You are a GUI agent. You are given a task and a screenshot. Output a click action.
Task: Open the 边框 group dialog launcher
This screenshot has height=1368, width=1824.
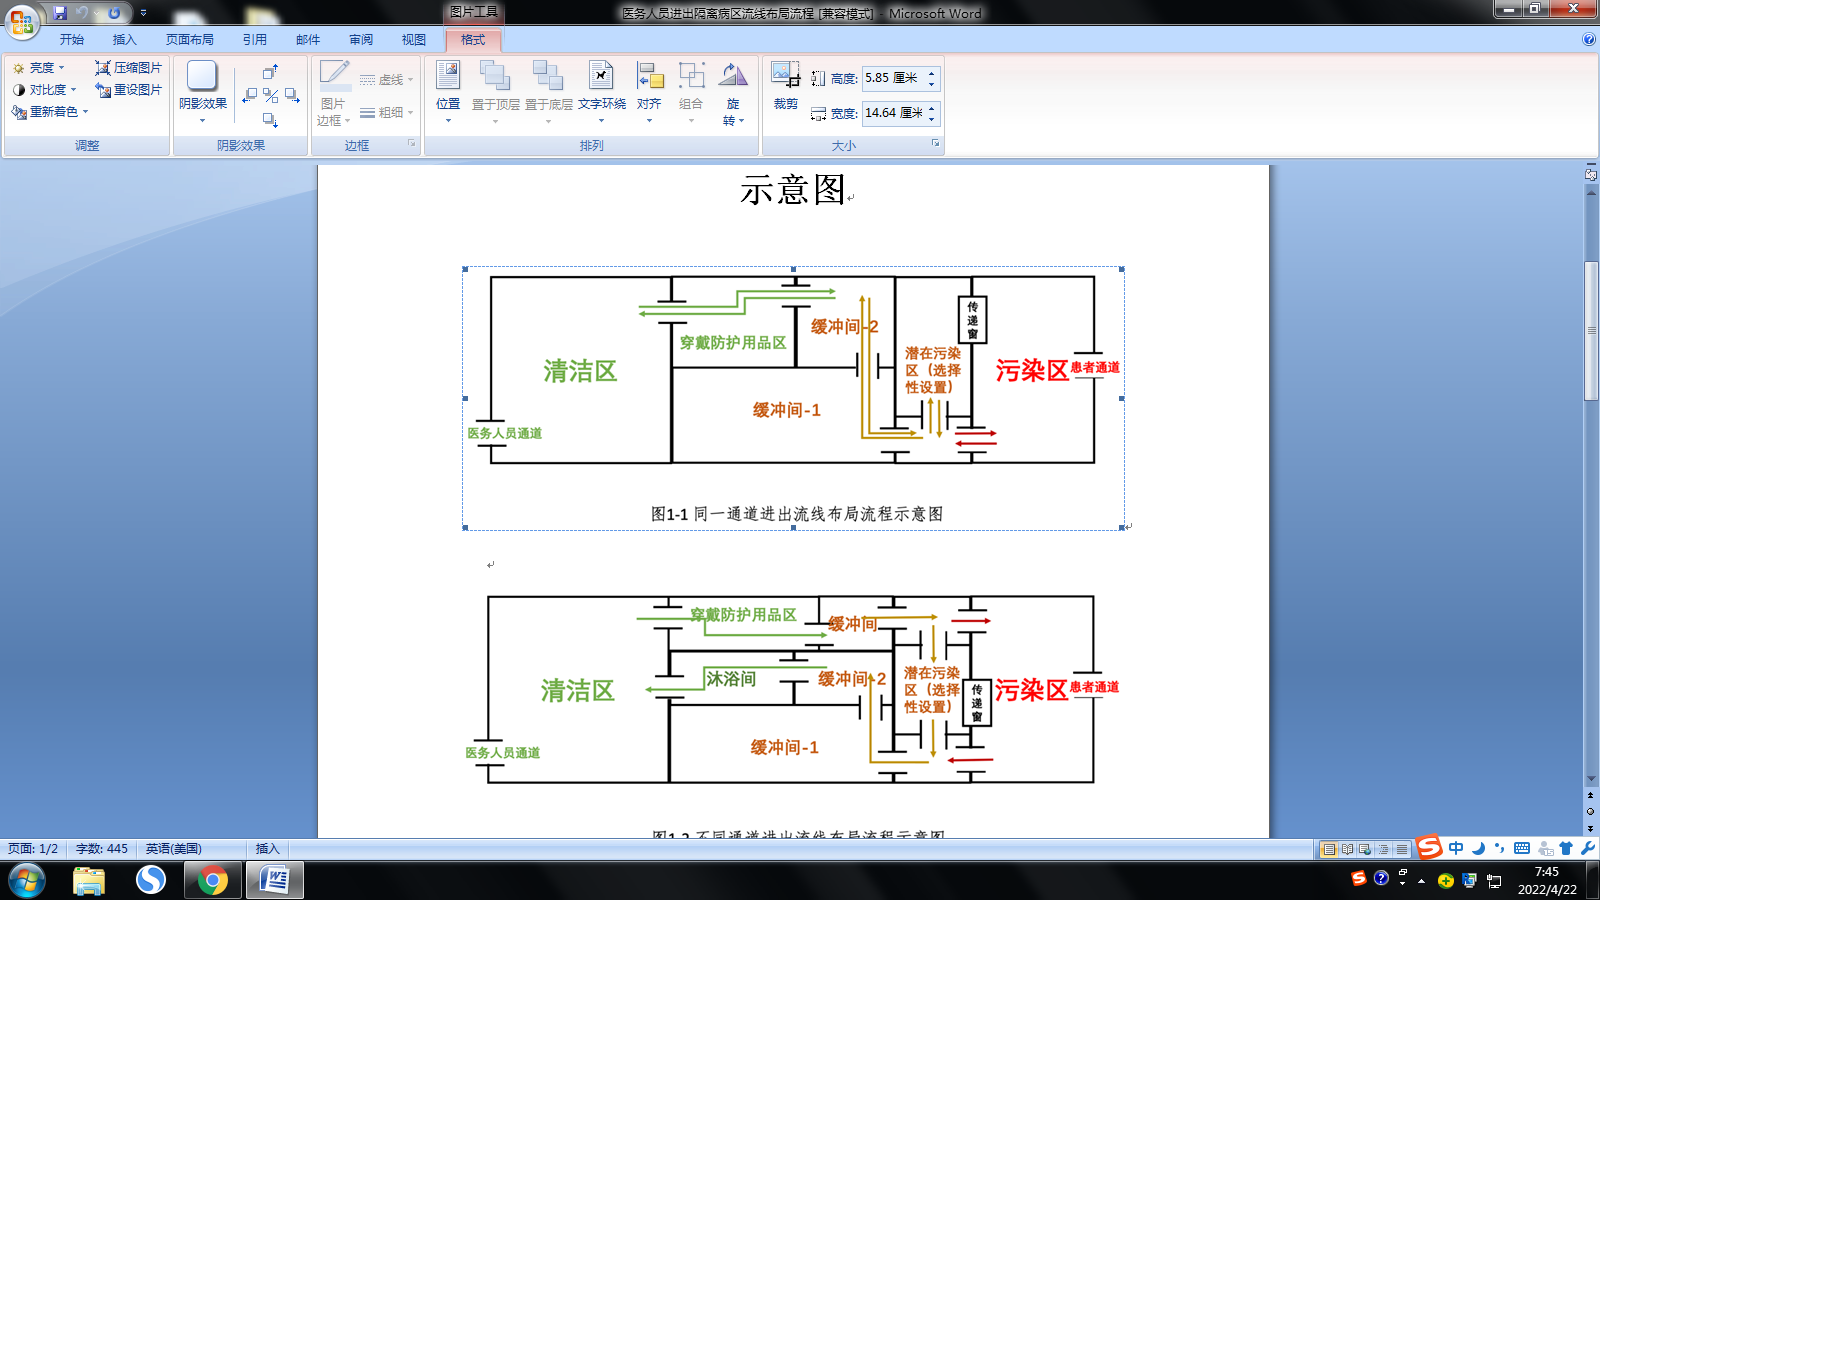click(411, 144)
